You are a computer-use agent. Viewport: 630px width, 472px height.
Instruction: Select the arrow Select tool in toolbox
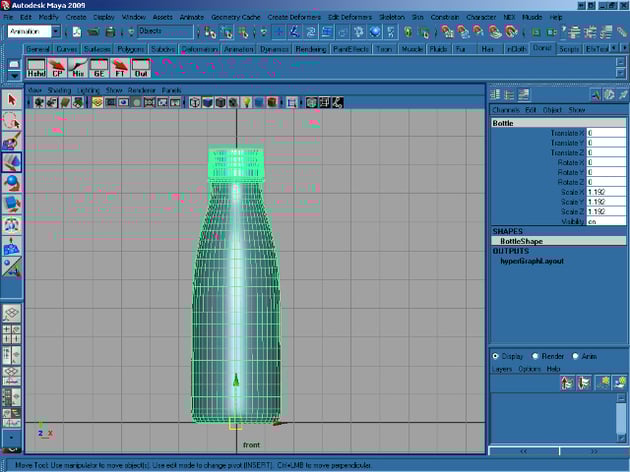pyautogui.click(x=12, y=100)
